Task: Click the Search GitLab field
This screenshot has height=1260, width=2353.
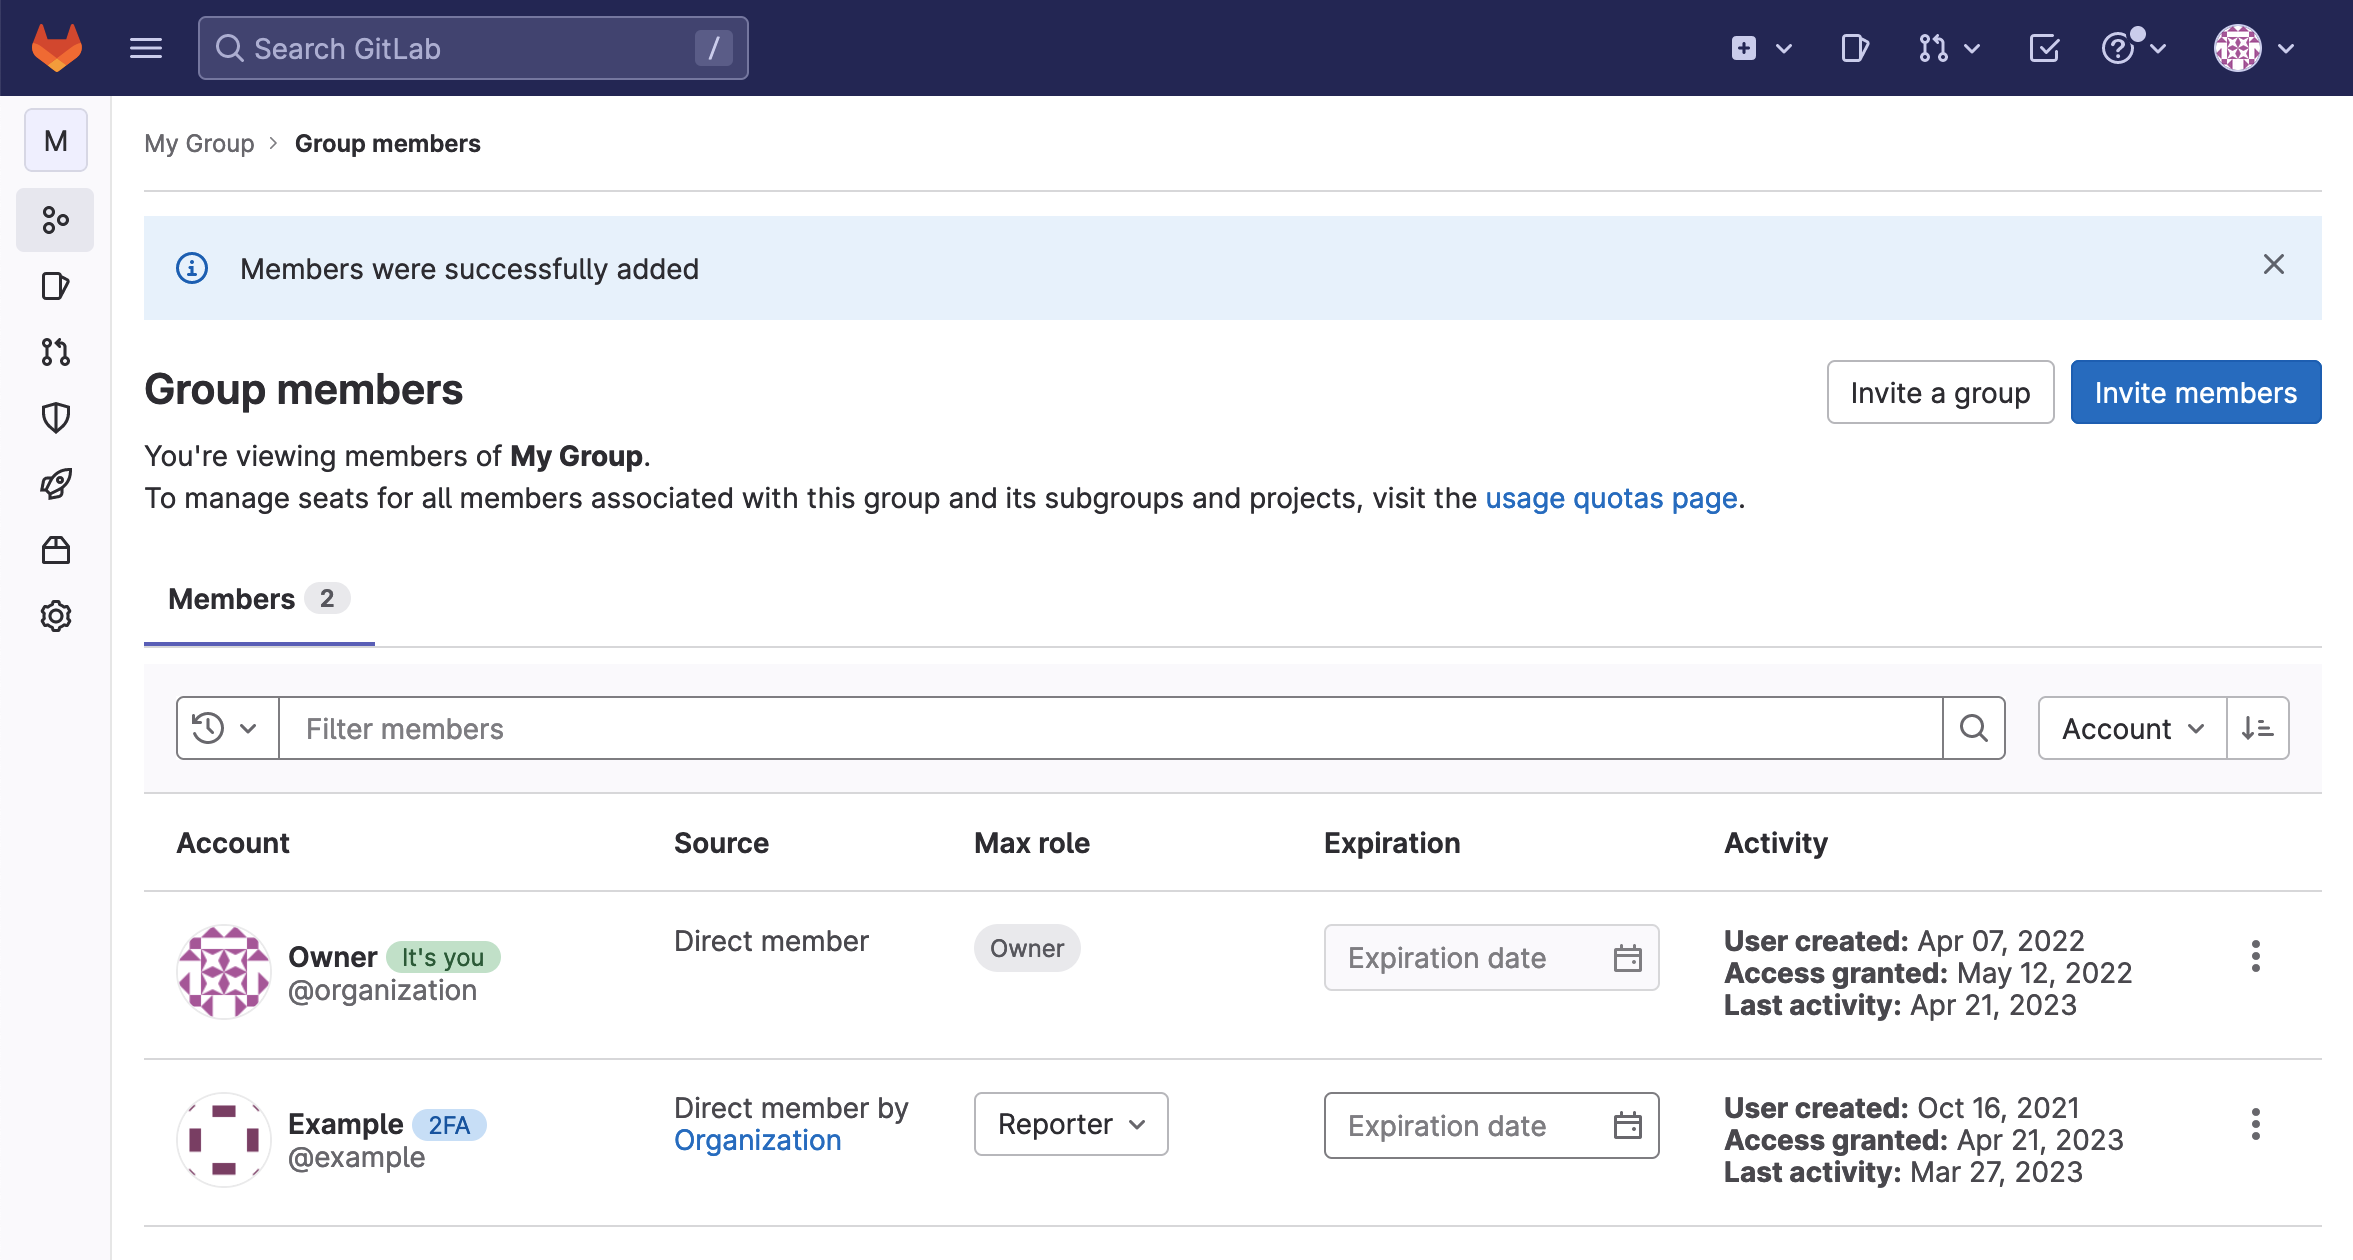Action: pos(473,48)
